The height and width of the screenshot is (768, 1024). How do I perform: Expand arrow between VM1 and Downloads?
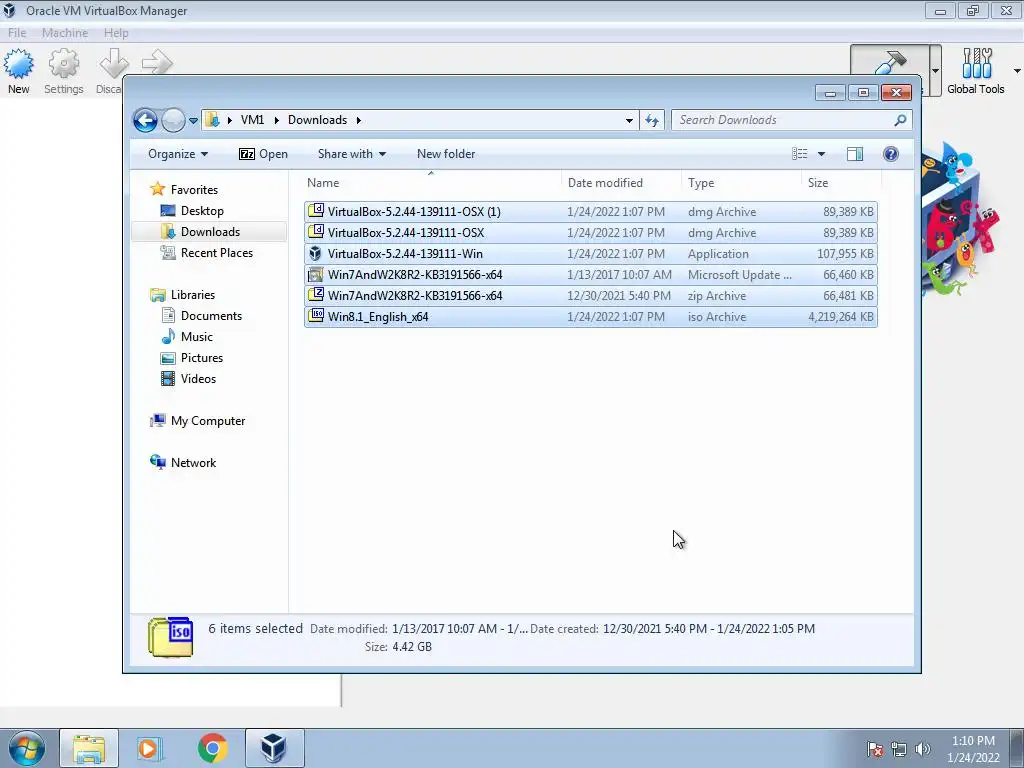click(x=276, y=120)
